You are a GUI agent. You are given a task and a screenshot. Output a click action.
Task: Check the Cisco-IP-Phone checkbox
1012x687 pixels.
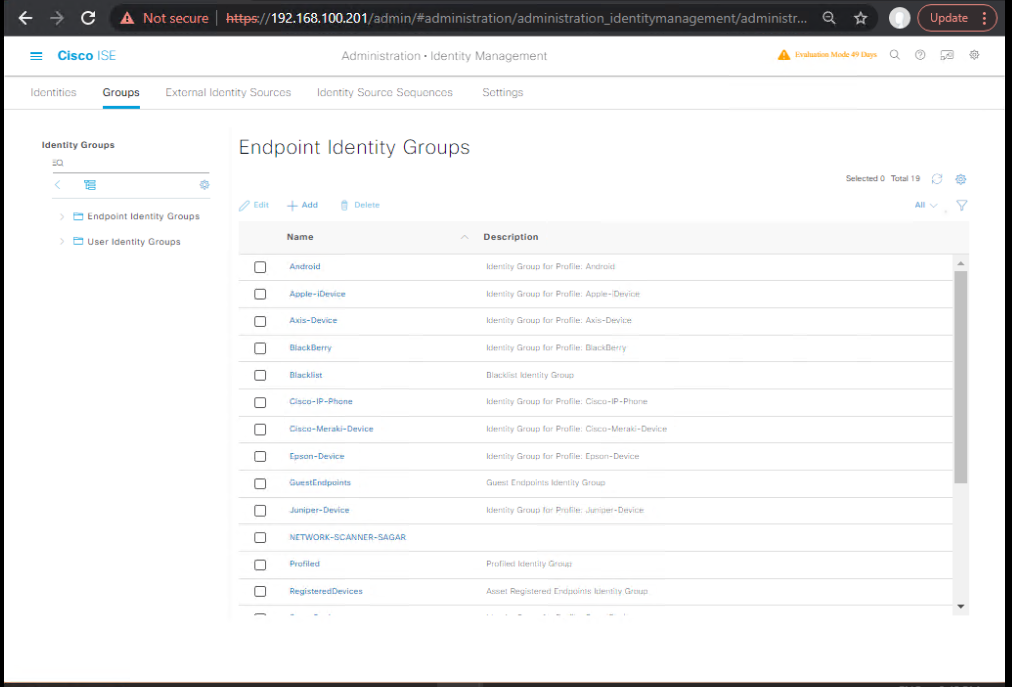pyautogui.click(x=260, y=402)
